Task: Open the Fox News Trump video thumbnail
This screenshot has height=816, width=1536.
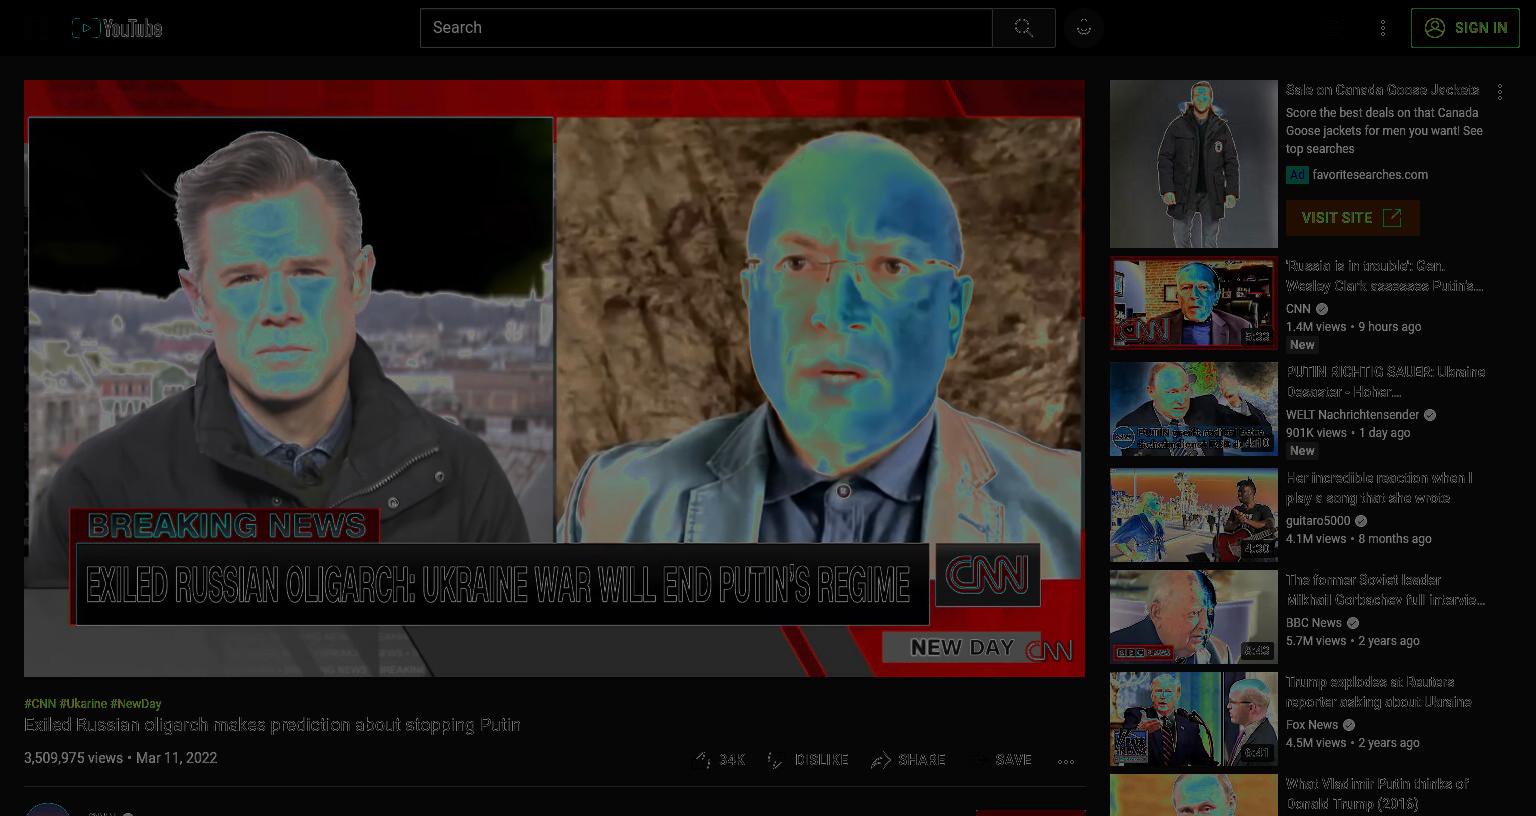Action: coord(1194,719)
